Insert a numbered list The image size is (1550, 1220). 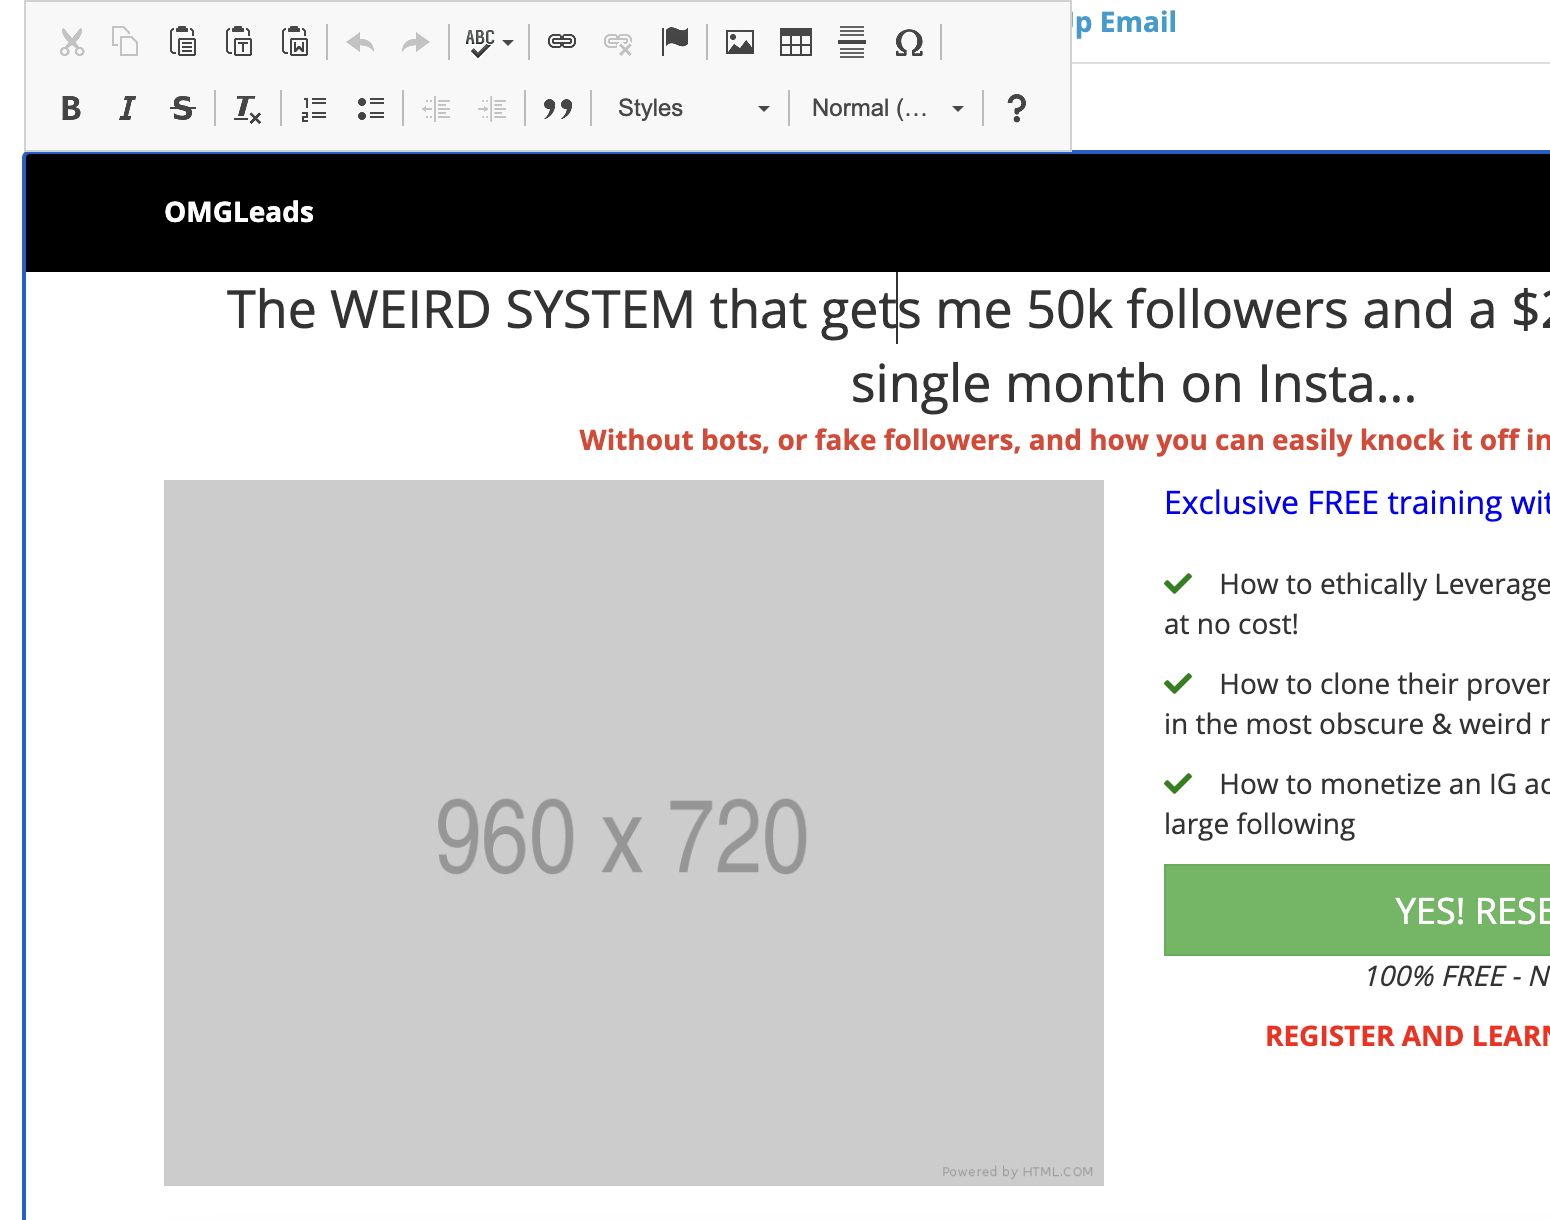(x=314, y=108)
